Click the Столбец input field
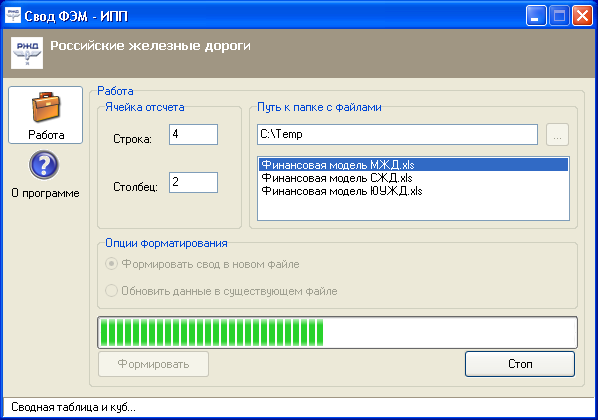 [193, 182]
